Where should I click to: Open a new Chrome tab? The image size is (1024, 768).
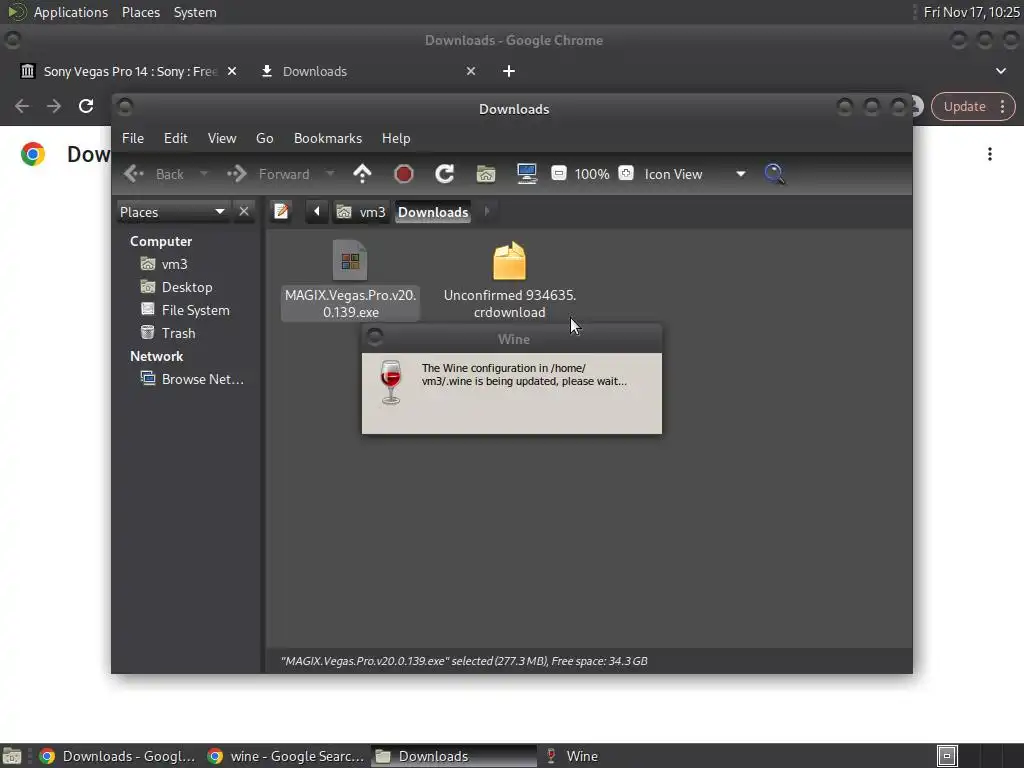pyautogui.click(x=509, y=71)
